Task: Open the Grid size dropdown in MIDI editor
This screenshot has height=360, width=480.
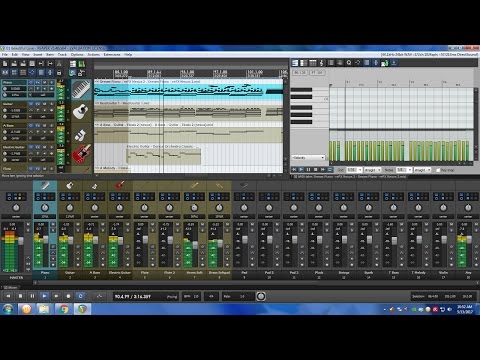Action: pyautogui.click(x=354, y=170)
